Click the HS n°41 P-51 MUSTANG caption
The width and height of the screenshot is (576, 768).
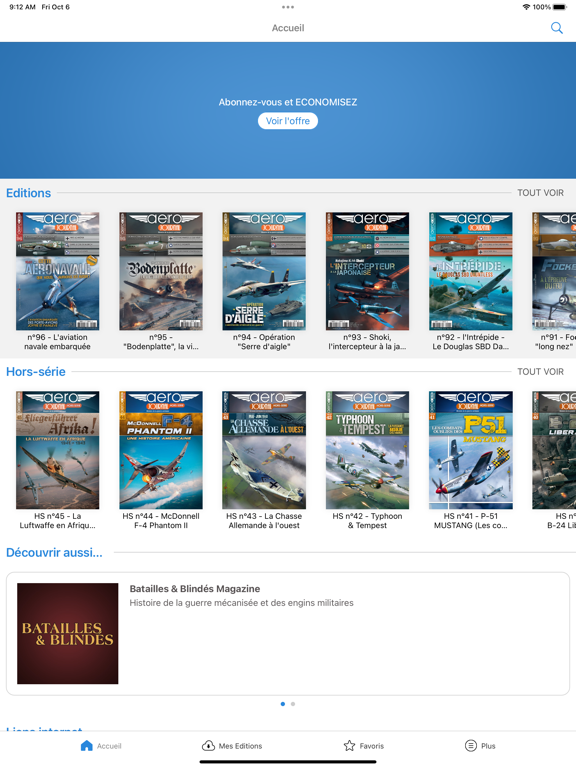click(x=471, y=521)
